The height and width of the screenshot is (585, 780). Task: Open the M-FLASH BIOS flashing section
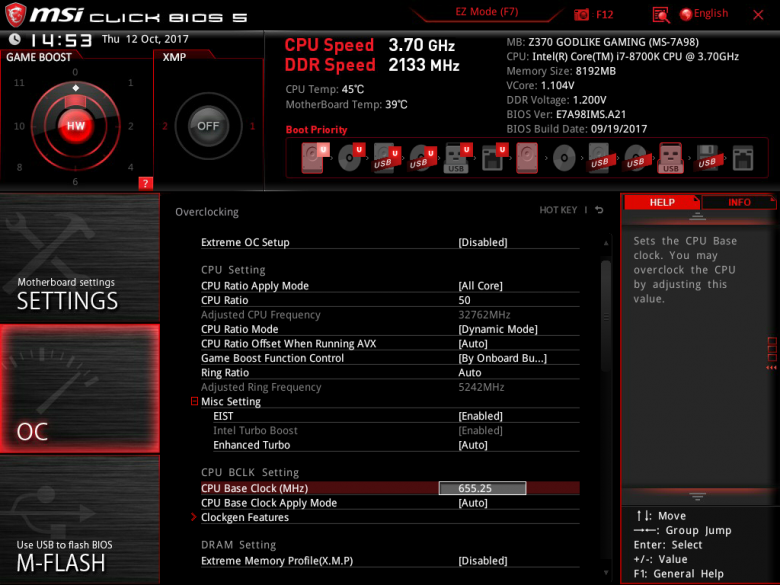pos(80,519)
